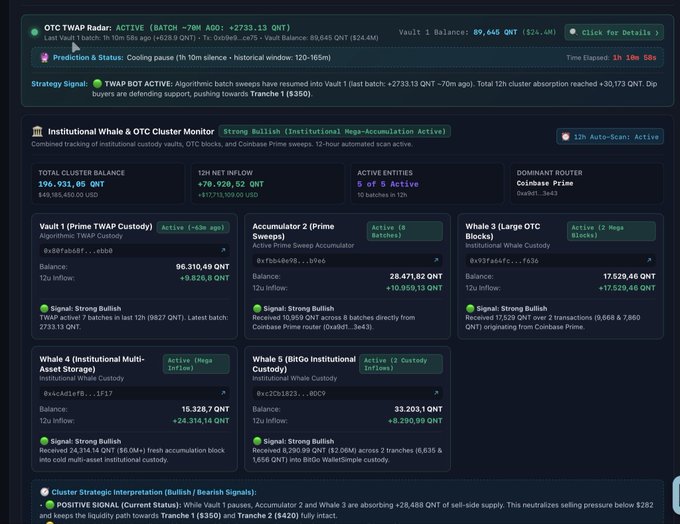Click the green signal dot in Whale 3 card

[x=470, y=308]
